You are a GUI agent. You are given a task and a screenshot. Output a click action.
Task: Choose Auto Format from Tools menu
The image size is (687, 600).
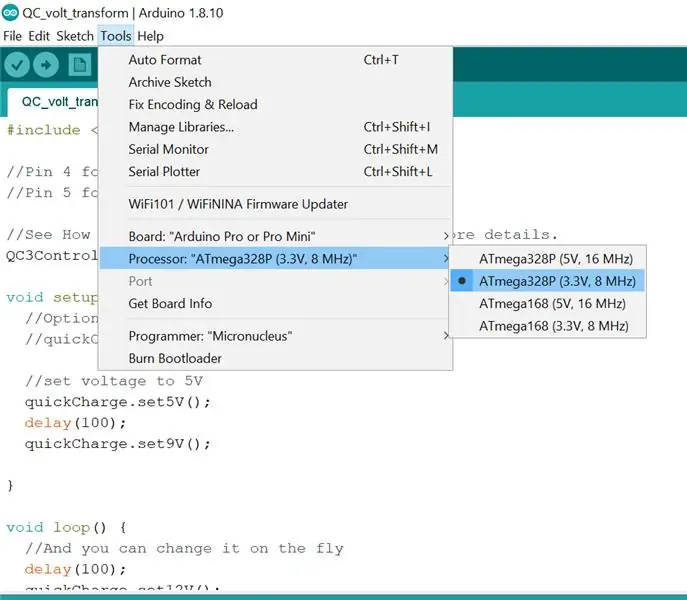pos(276,60)
